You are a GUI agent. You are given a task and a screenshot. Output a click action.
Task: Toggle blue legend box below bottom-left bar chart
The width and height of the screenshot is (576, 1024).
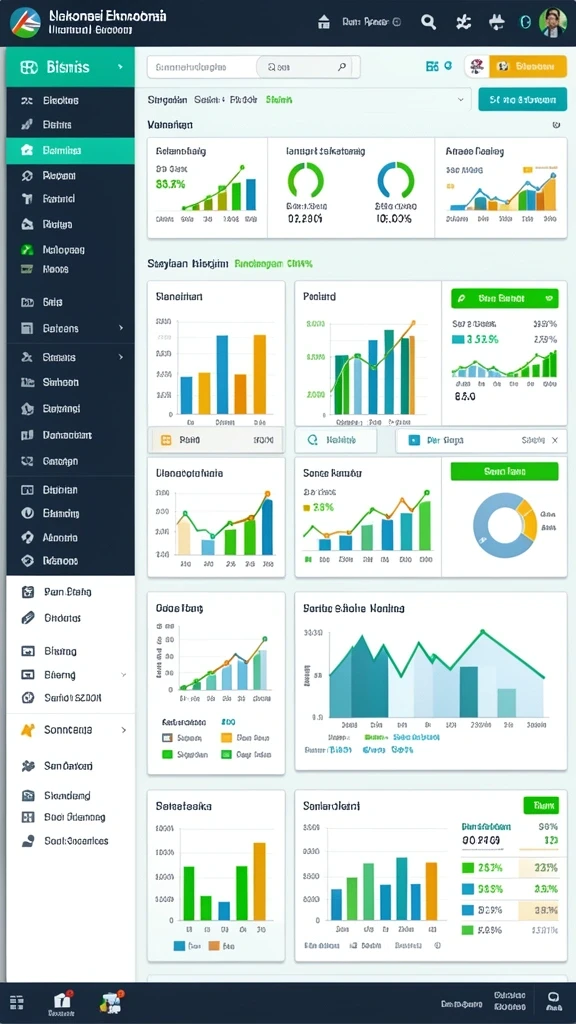[180, 946]
